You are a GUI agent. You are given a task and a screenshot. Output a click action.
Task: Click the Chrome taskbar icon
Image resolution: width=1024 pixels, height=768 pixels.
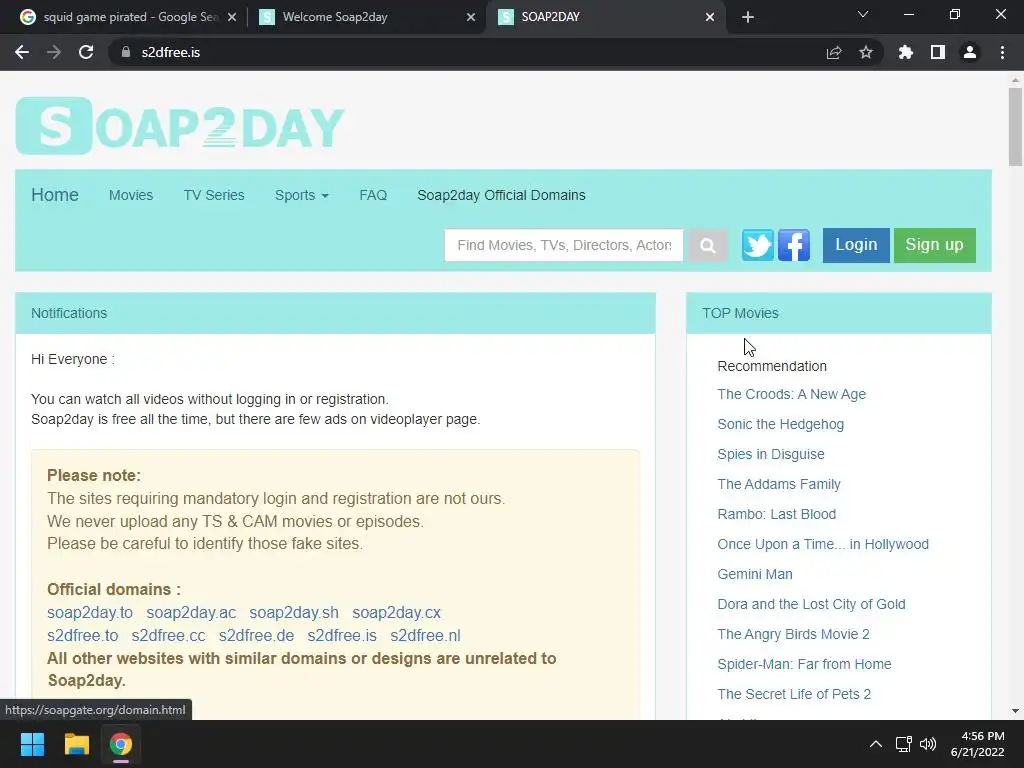tap(121, 744)
